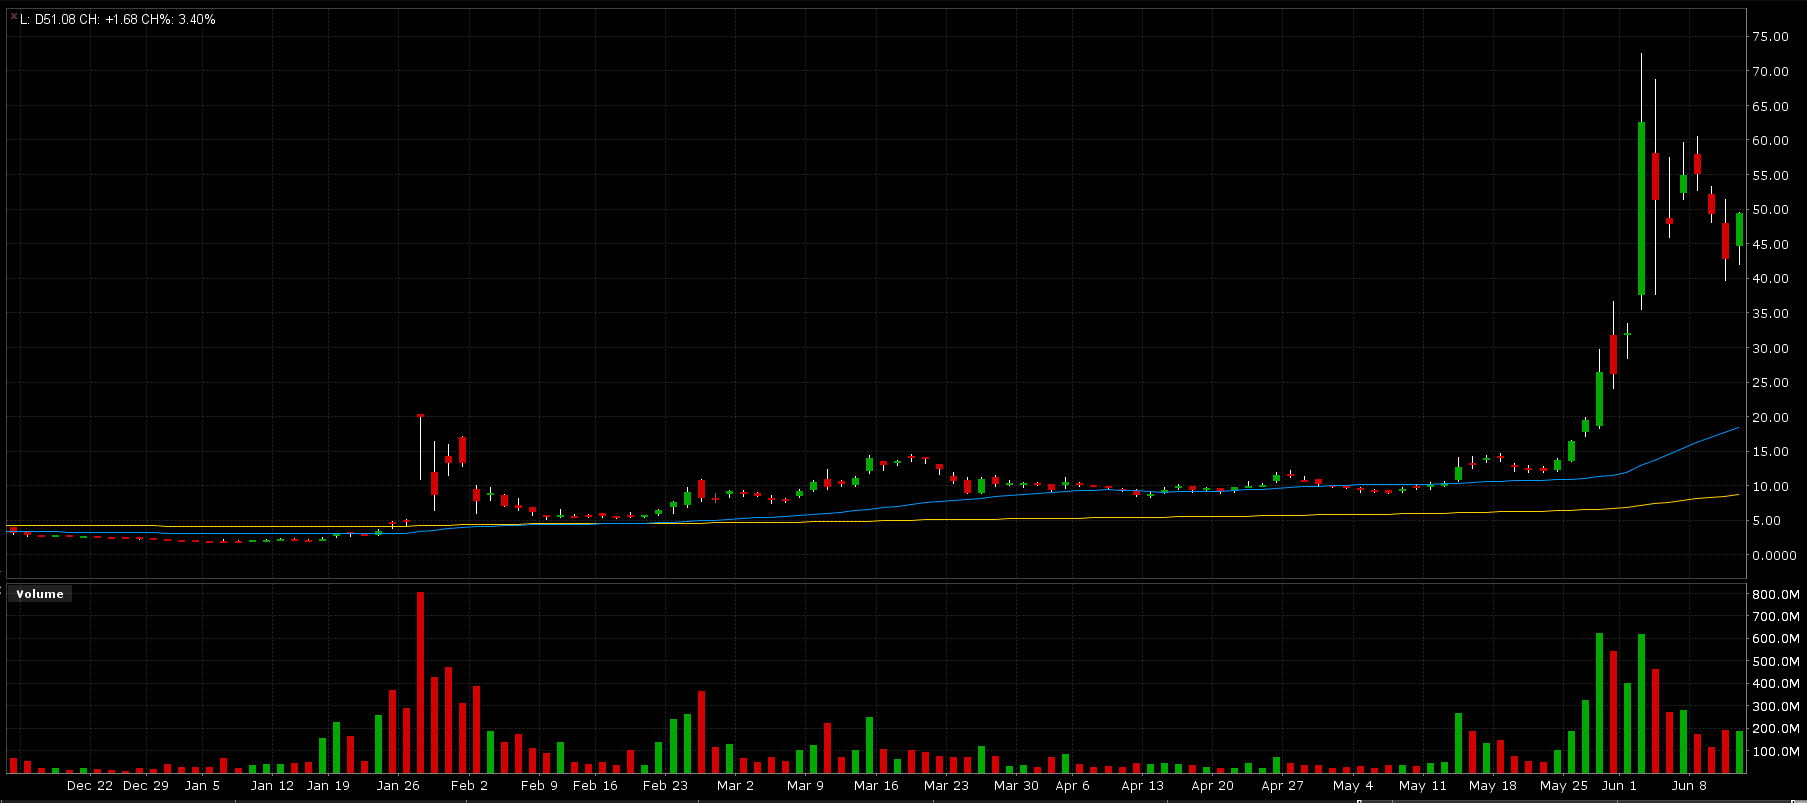Click the Jun 1 date label
1807x803 pixels.
point(1619,786)
